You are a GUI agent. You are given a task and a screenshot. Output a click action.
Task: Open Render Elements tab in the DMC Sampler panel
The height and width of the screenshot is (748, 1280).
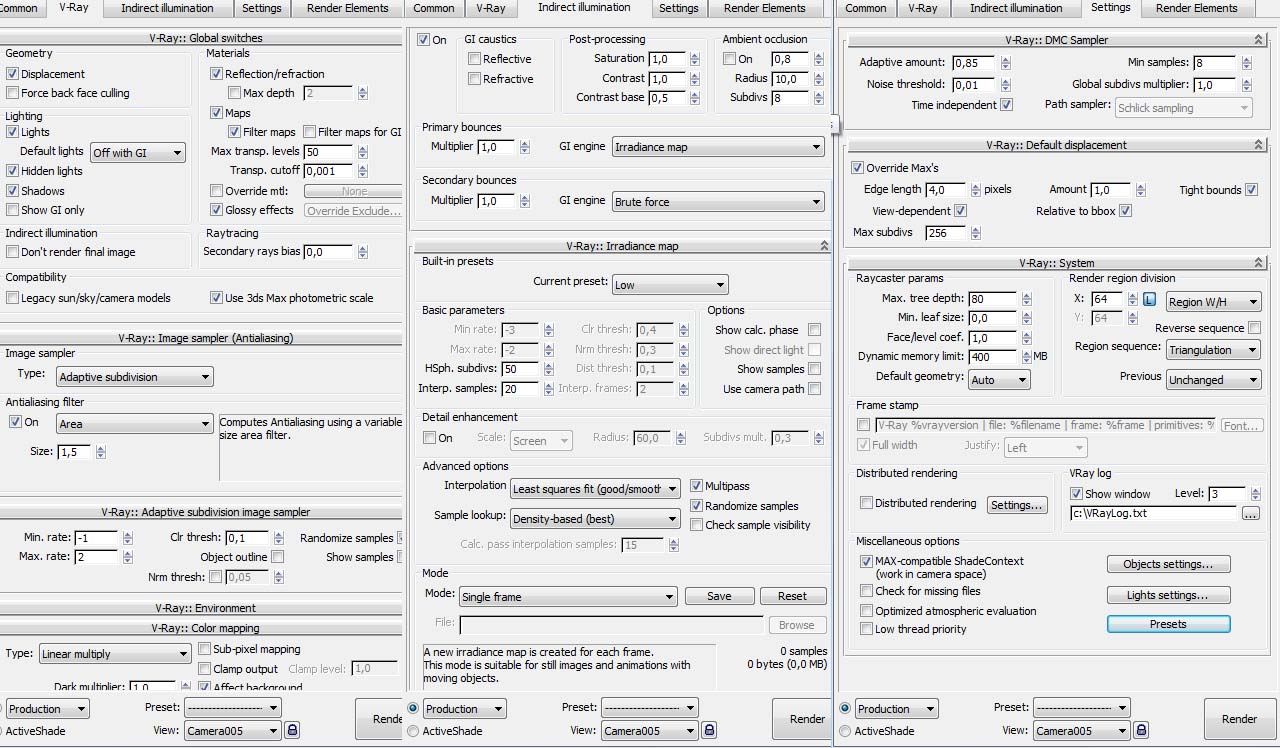1197,8
